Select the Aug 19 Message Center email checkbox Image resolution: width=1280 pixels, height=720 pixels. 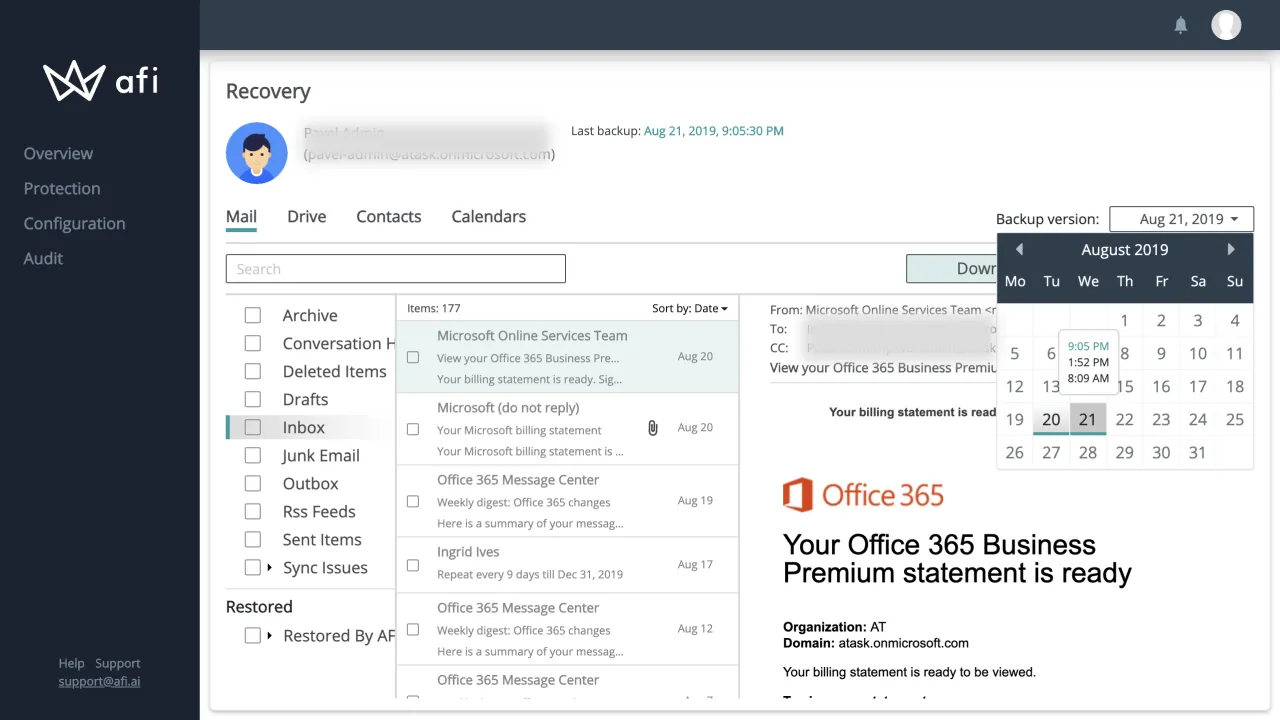tap(413, 501)
